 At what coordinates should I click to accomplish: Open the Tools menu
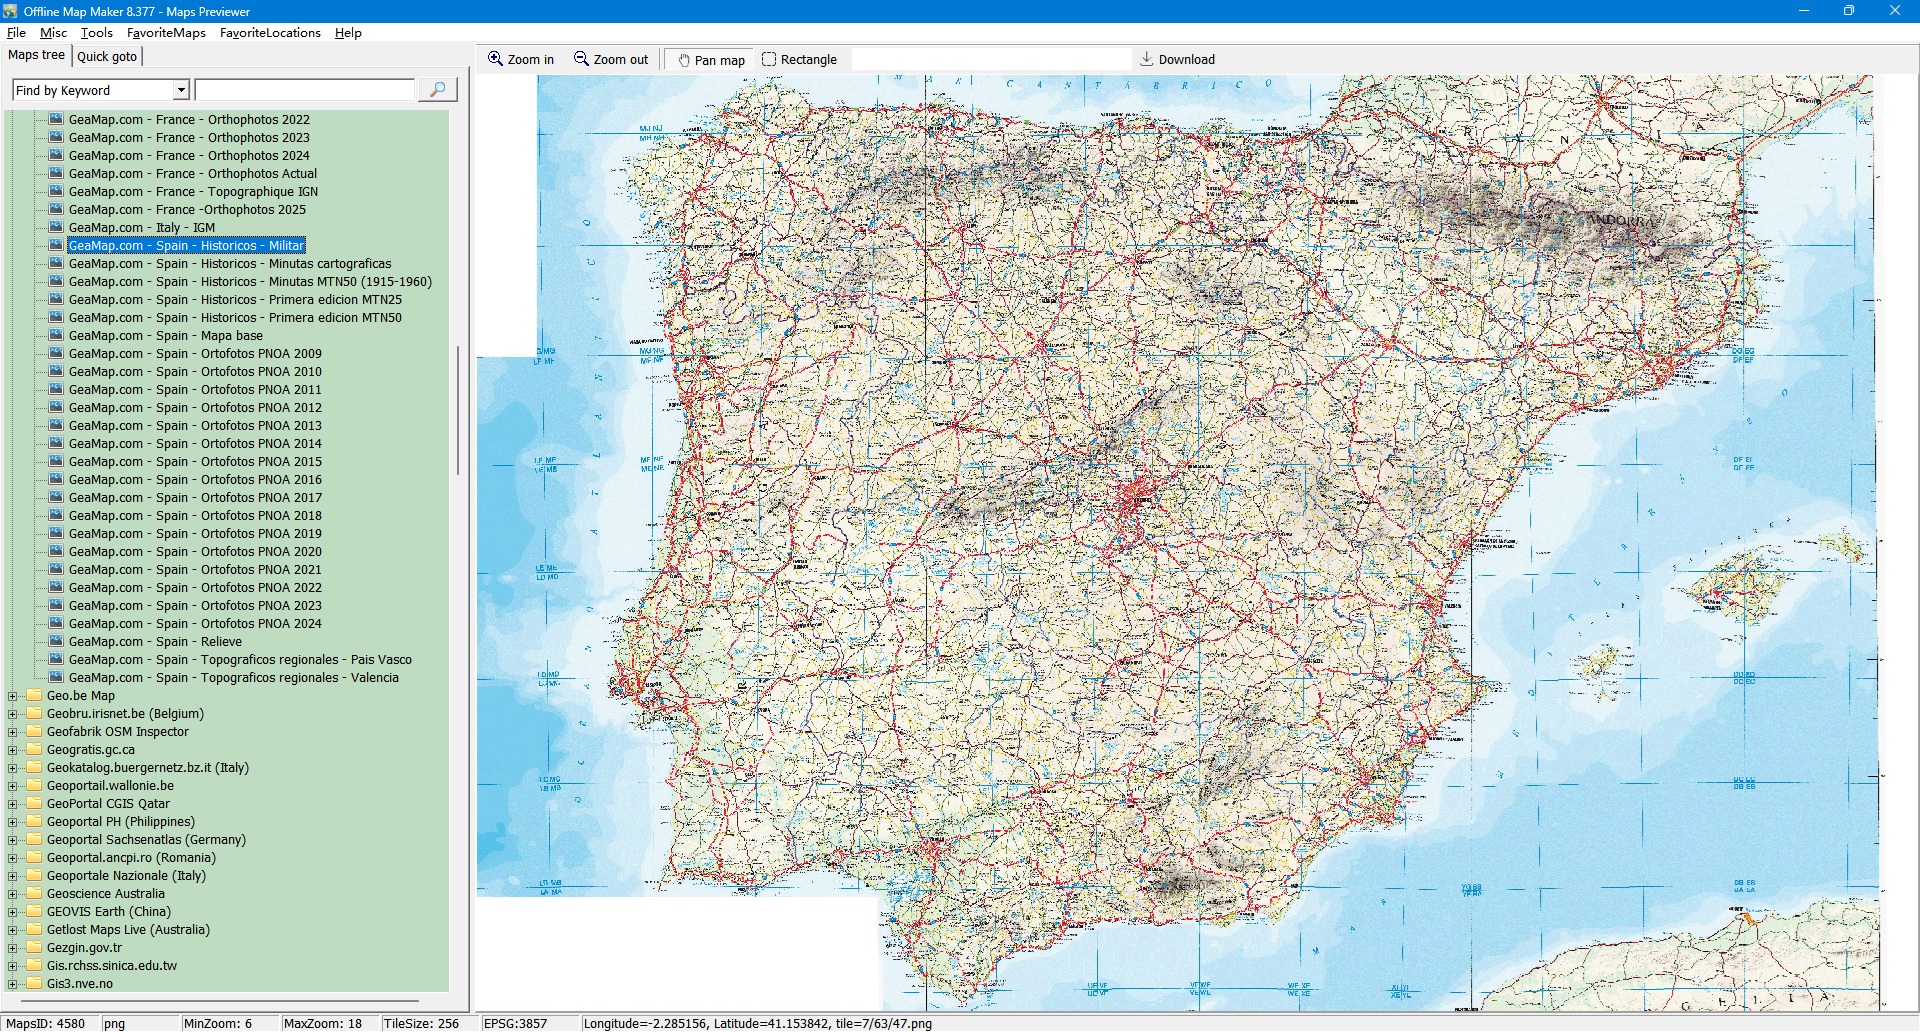click(96, 33)
